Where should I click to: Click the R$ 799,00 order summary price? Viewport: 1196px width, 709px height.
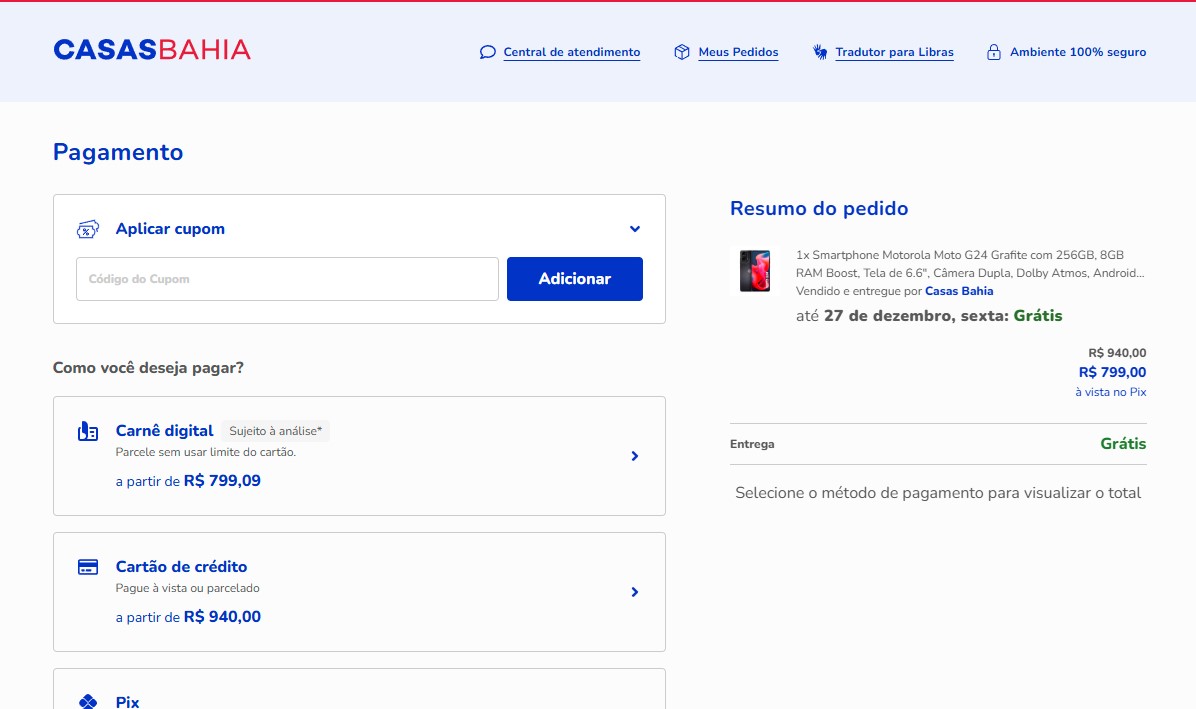click(1112, 372)
